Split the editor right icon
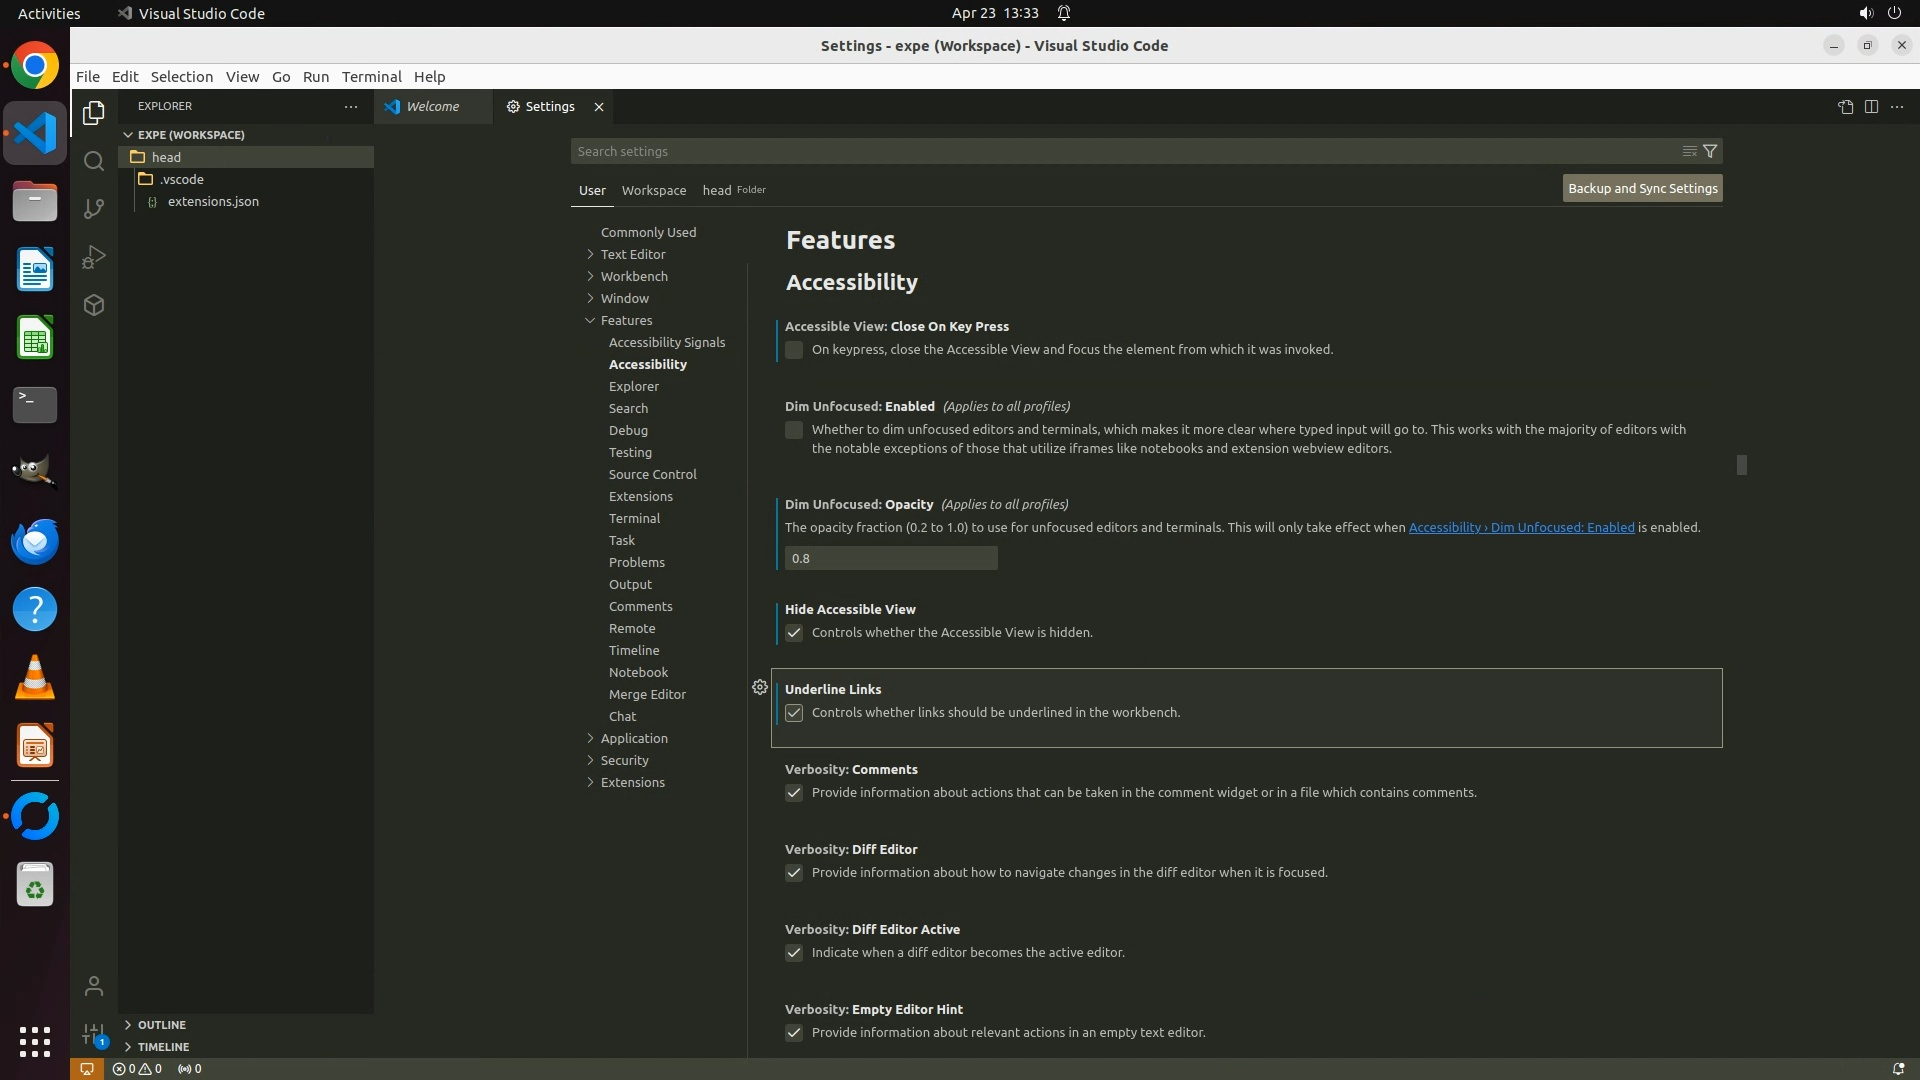 pos(1871,107)
